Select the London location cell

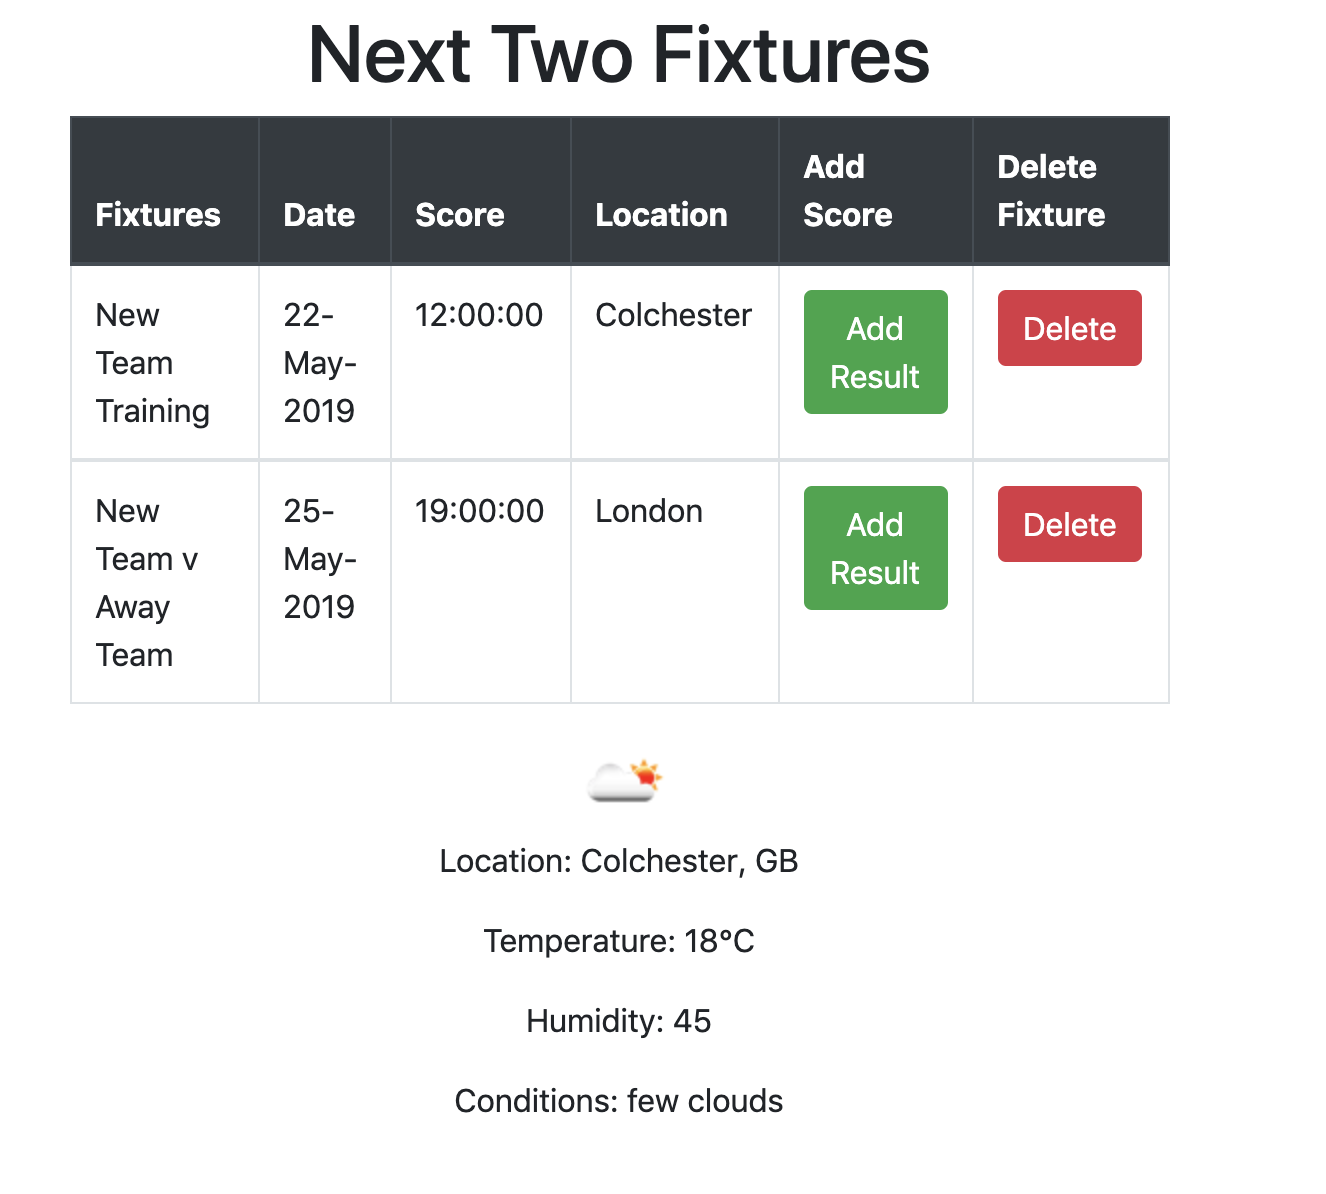click(649, 511)
